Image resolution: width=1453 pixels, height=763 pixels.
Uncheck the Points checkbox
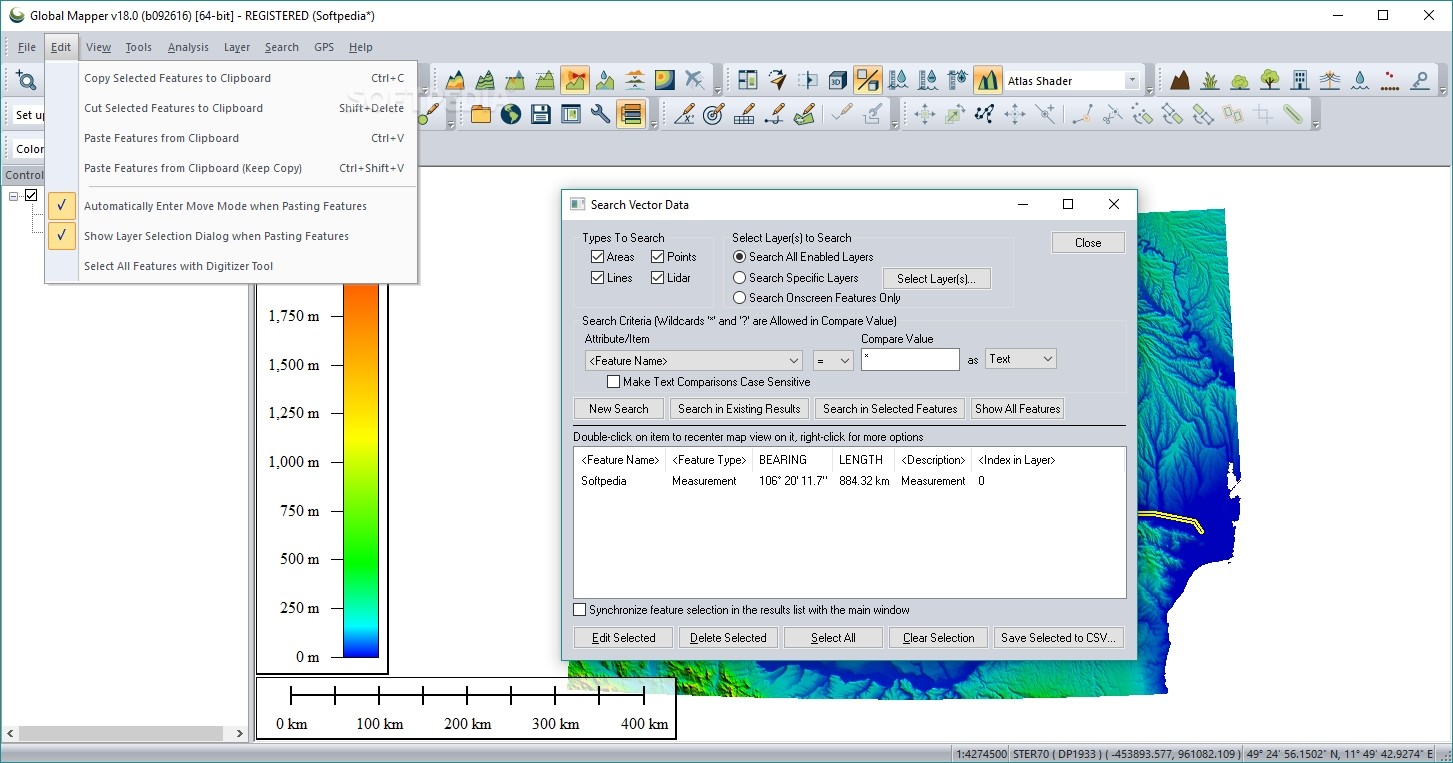pyautogui.click(x=657, y=257)
